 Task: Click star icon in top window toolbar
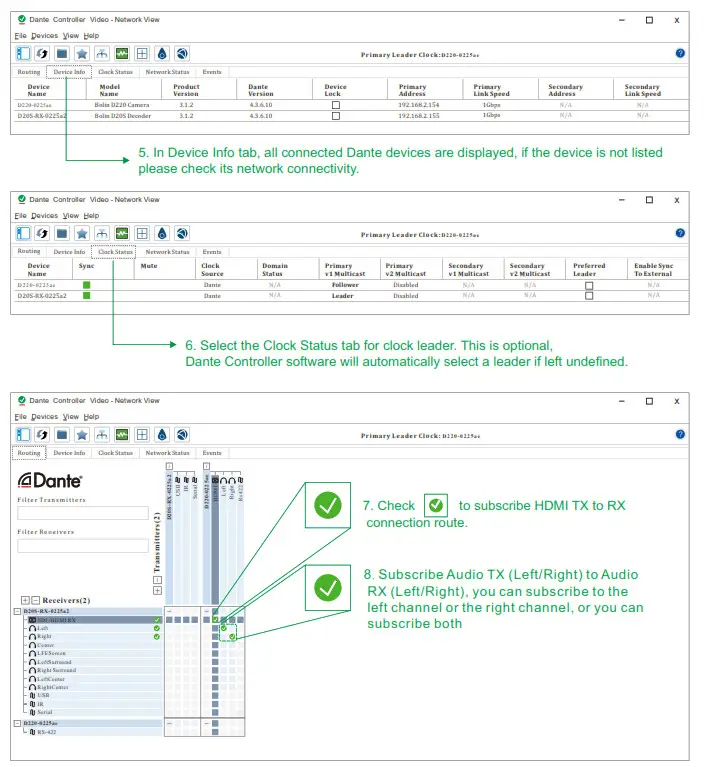pyautogui.click(x=82, y=53)
